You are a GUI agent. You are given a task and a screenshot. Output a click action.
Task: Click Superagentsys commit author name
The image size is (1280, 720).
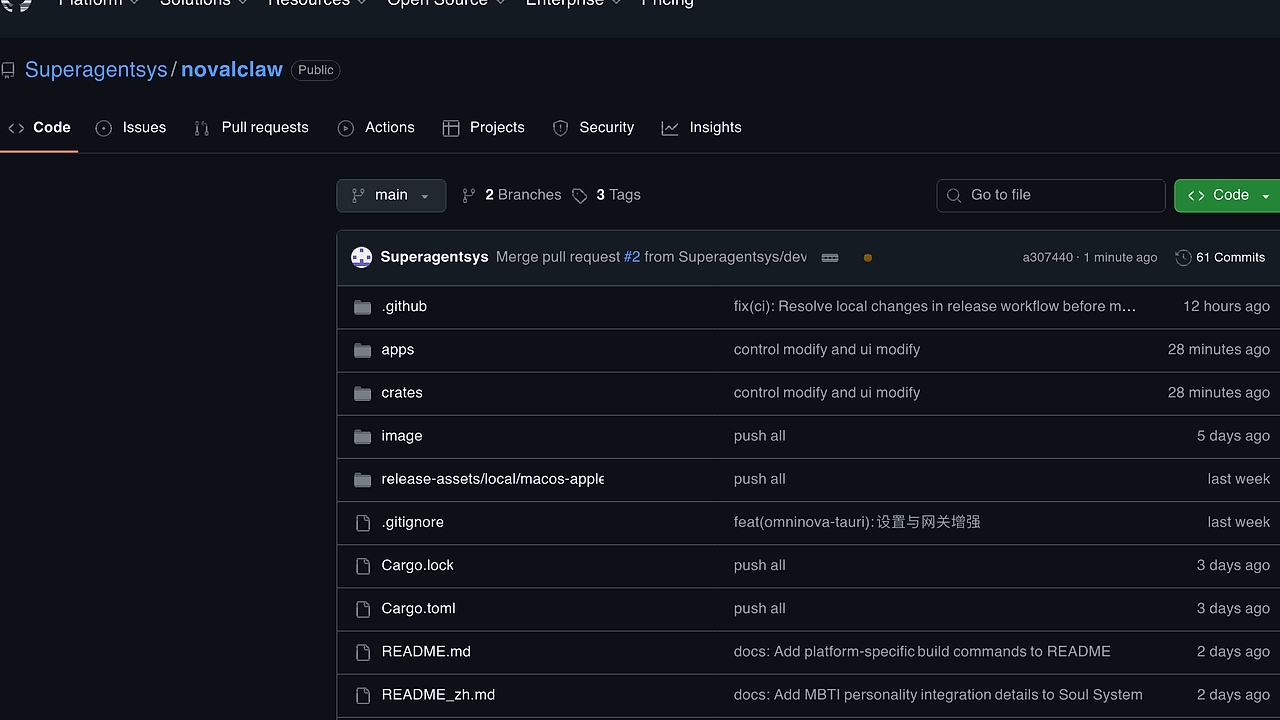(434, 257)
